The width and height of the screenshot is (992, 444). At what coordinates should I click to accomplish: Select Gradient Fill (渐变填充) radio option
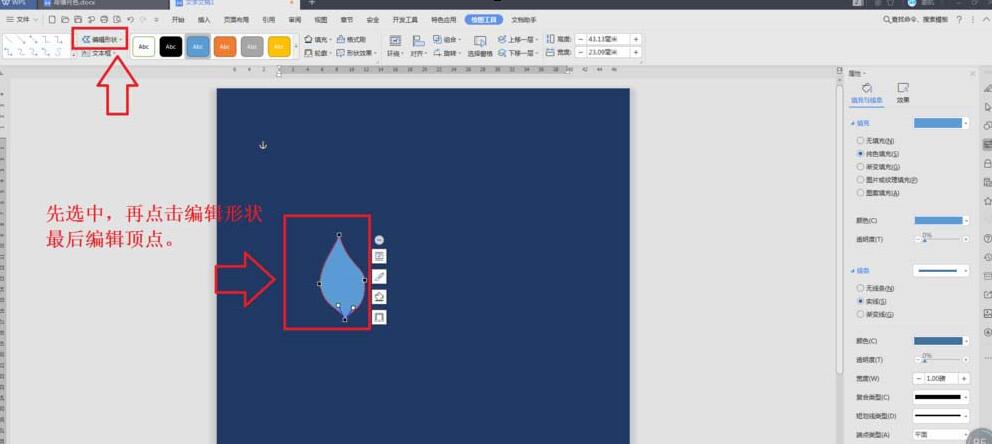pos(878,167)
